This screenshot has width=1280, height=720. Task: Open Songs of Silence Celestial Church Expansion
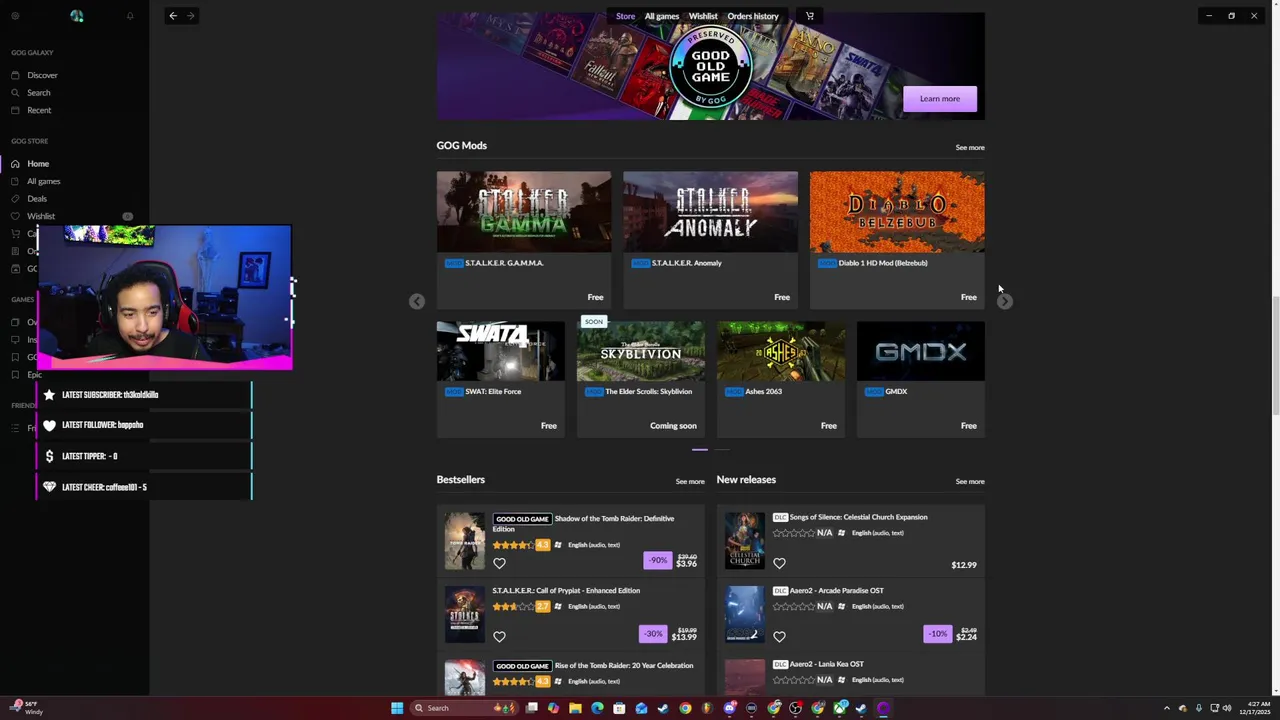click(x=858, y=518)
